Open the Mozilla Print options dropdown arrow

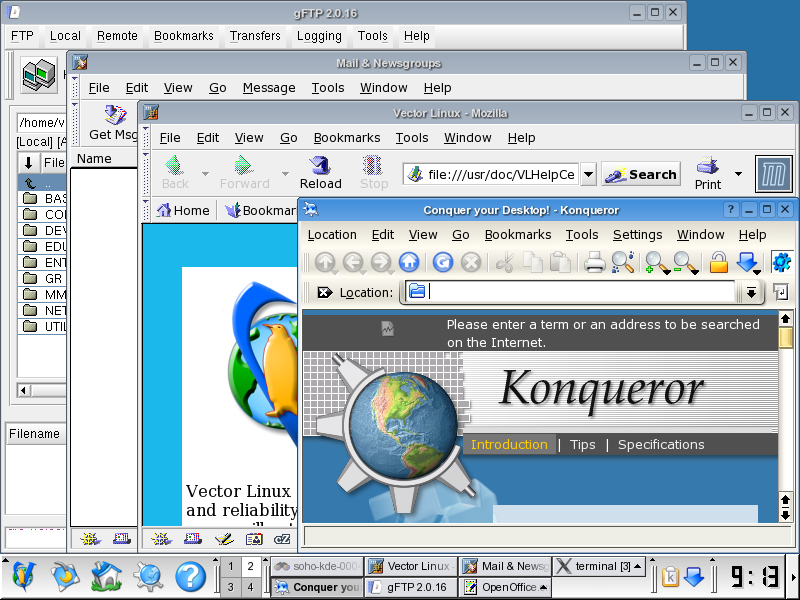pyautogui.click(x=738, y=174)
